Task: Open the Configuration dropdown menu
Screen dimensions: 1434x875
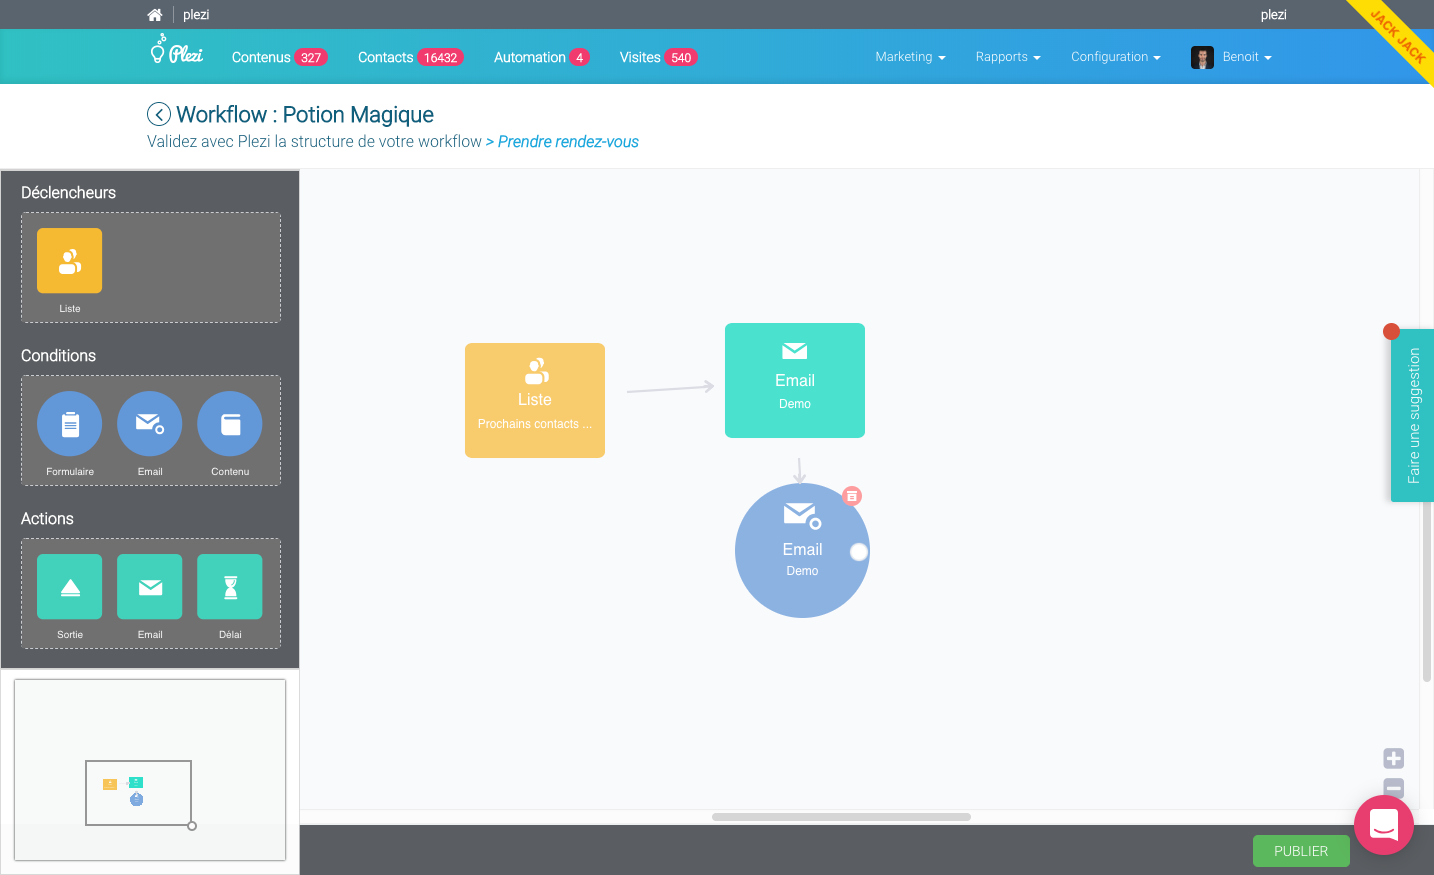Action: (x=1116, y=57)
